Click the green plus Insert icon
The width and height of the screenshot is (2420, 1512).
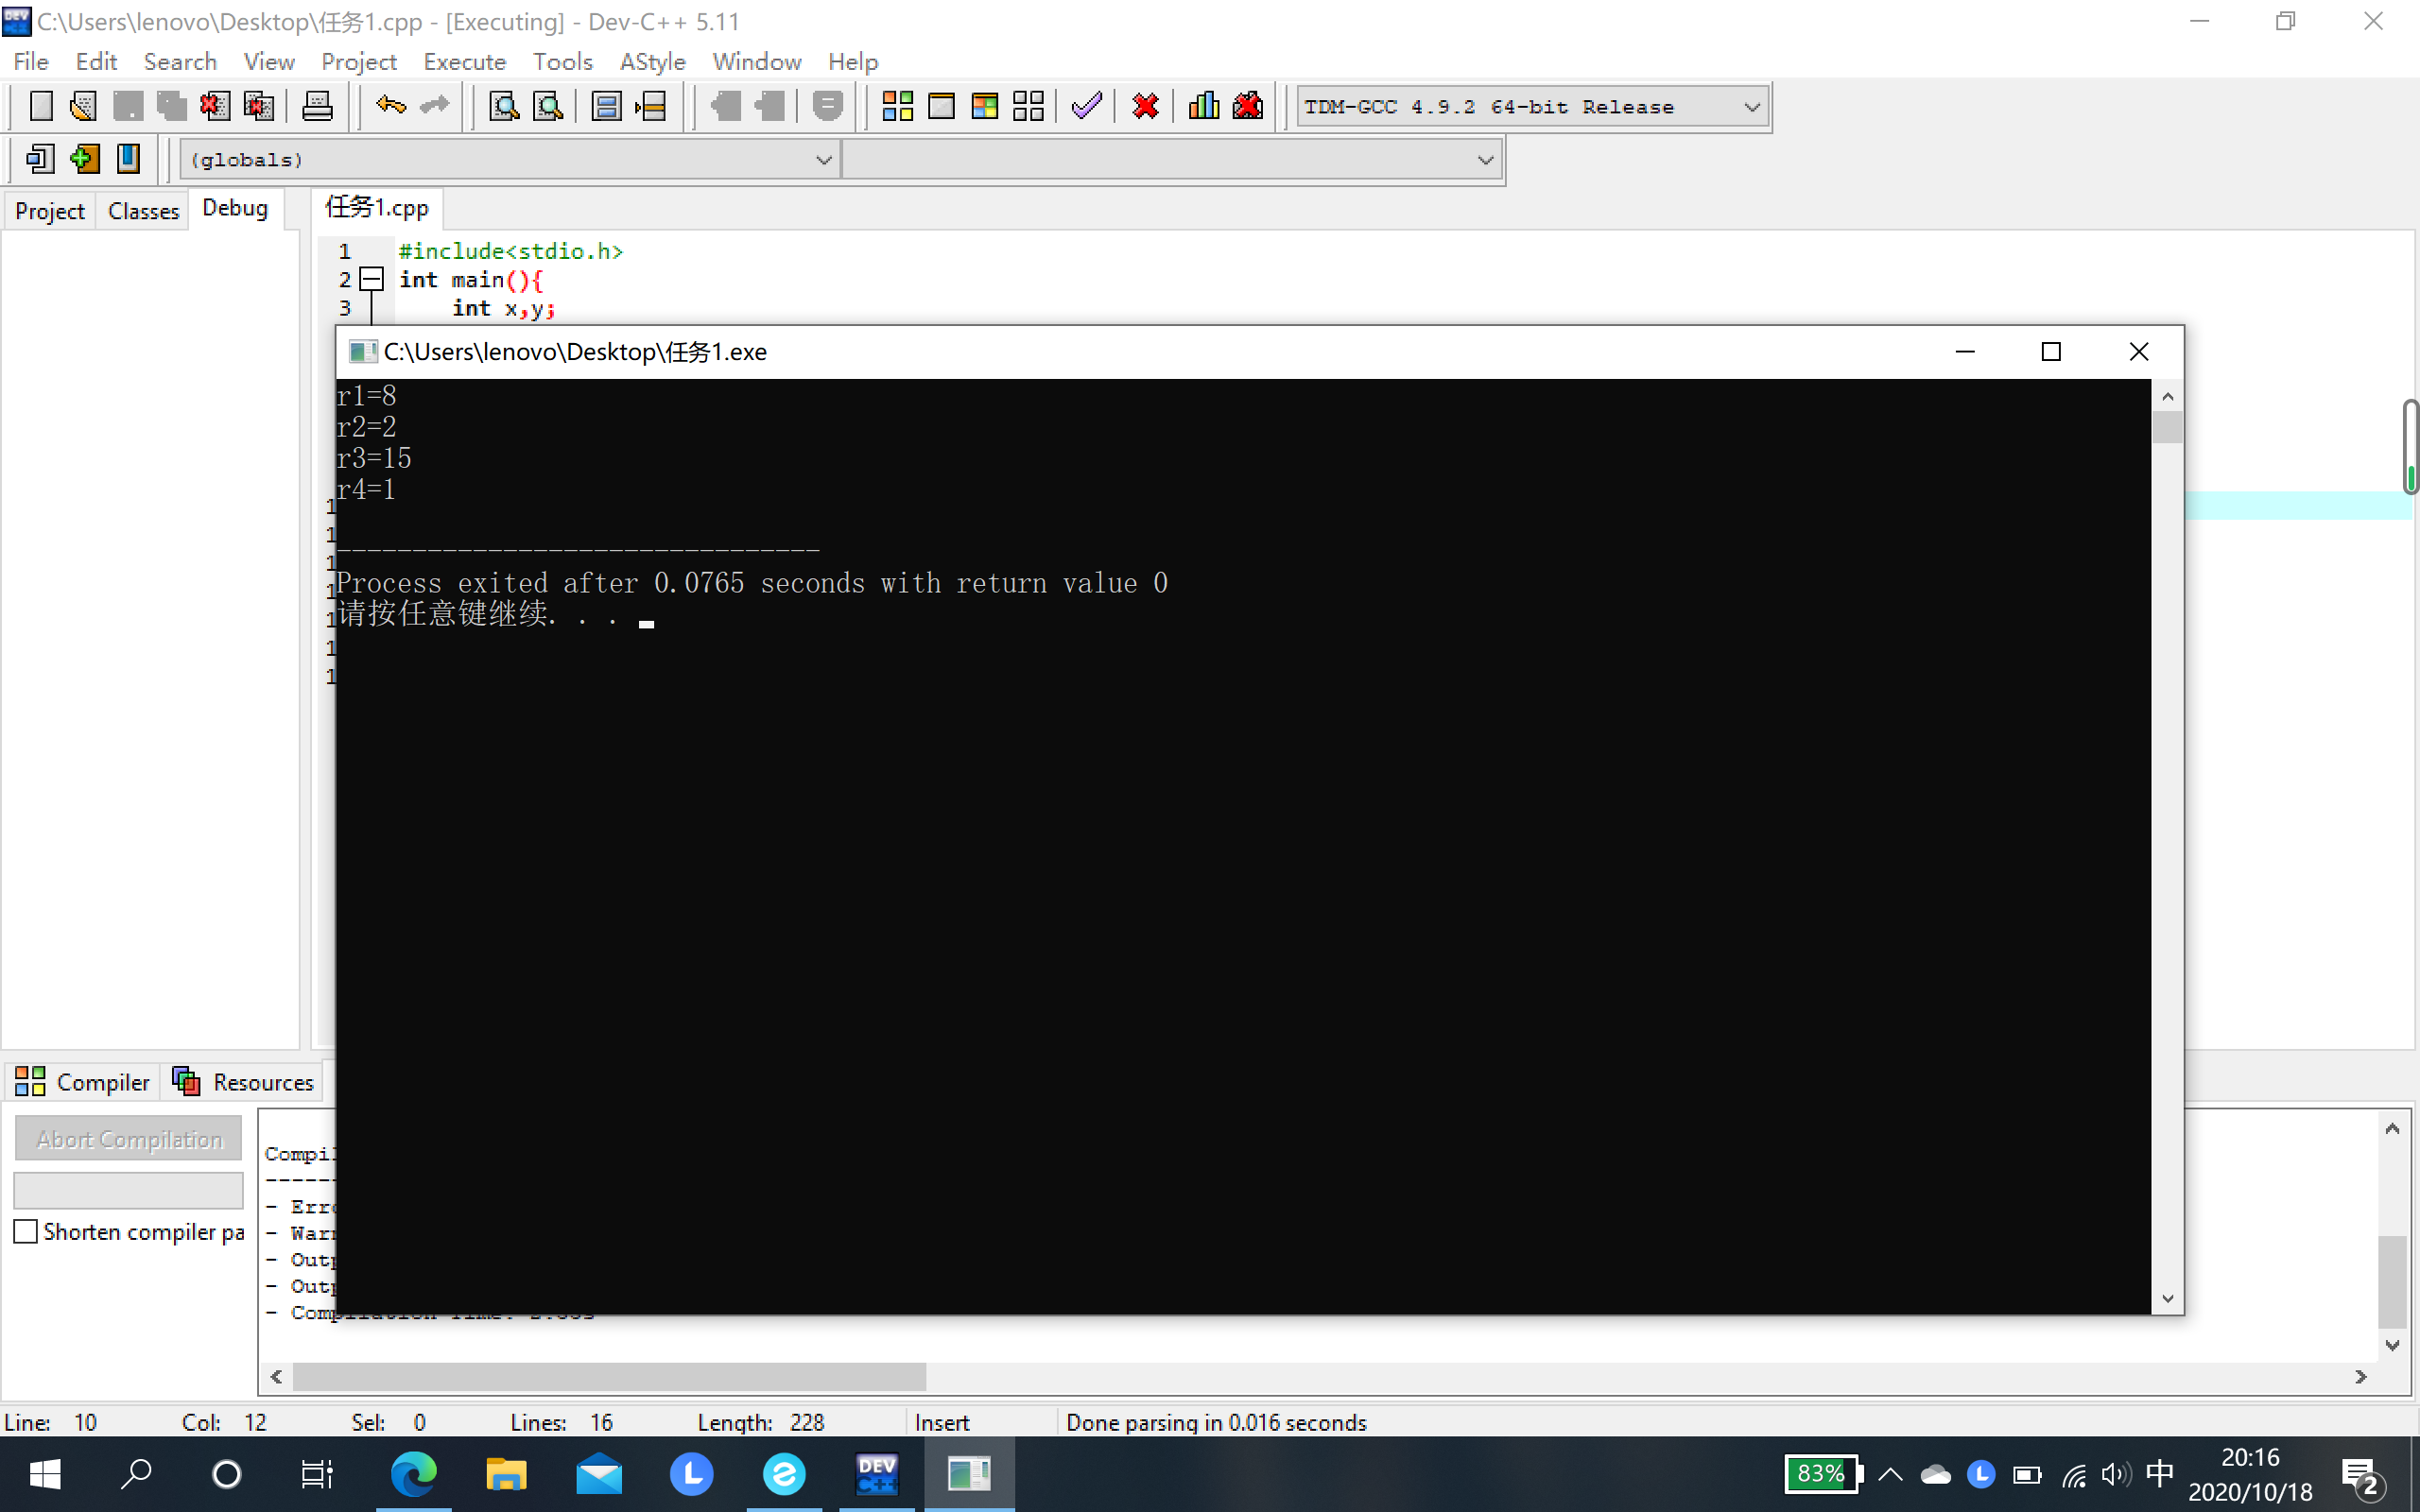coord(85,159)
